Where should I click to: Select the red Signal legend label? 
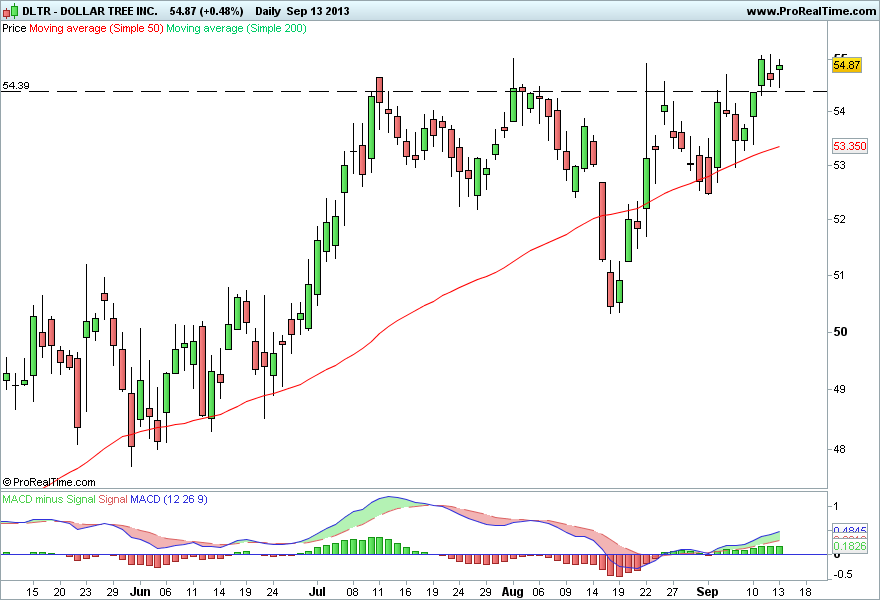113,499
